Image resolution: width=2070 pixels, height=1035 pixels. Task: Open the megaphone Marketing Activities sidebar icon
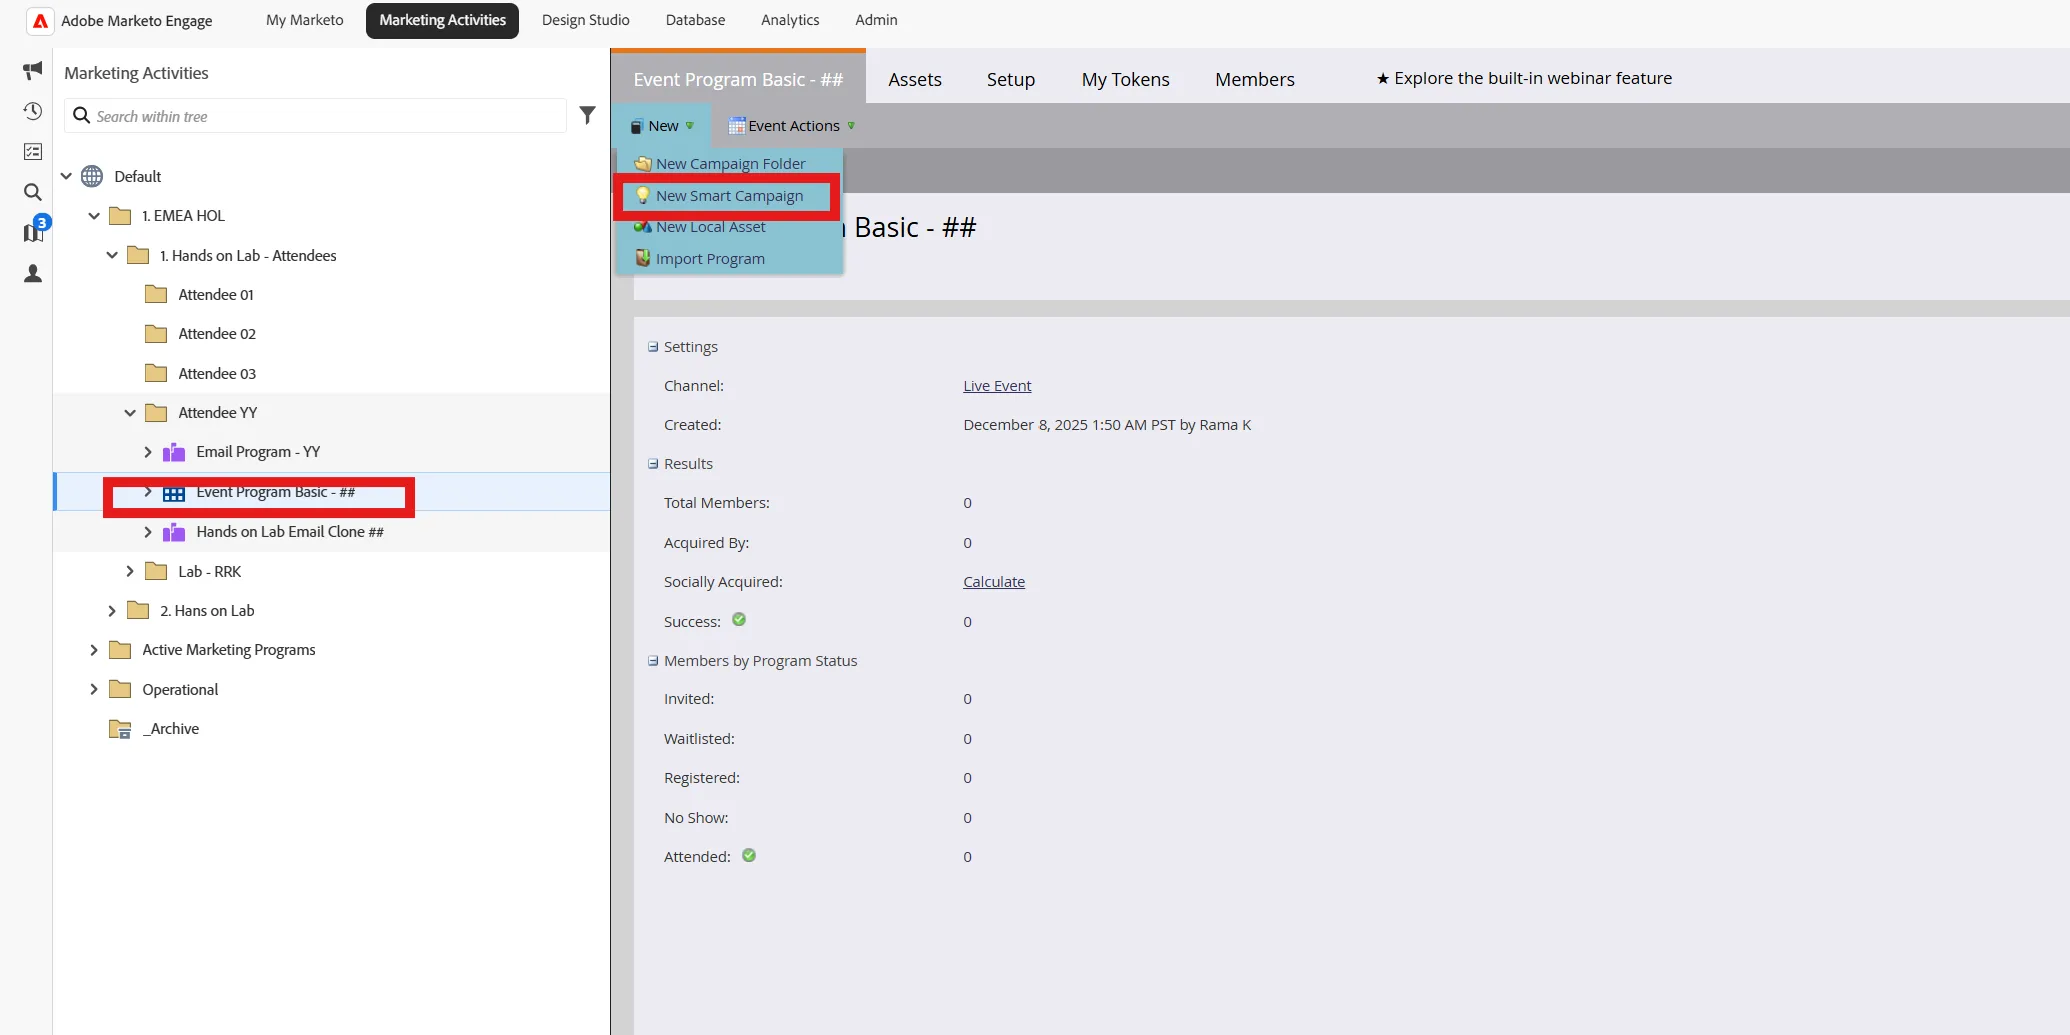point(33,70)
